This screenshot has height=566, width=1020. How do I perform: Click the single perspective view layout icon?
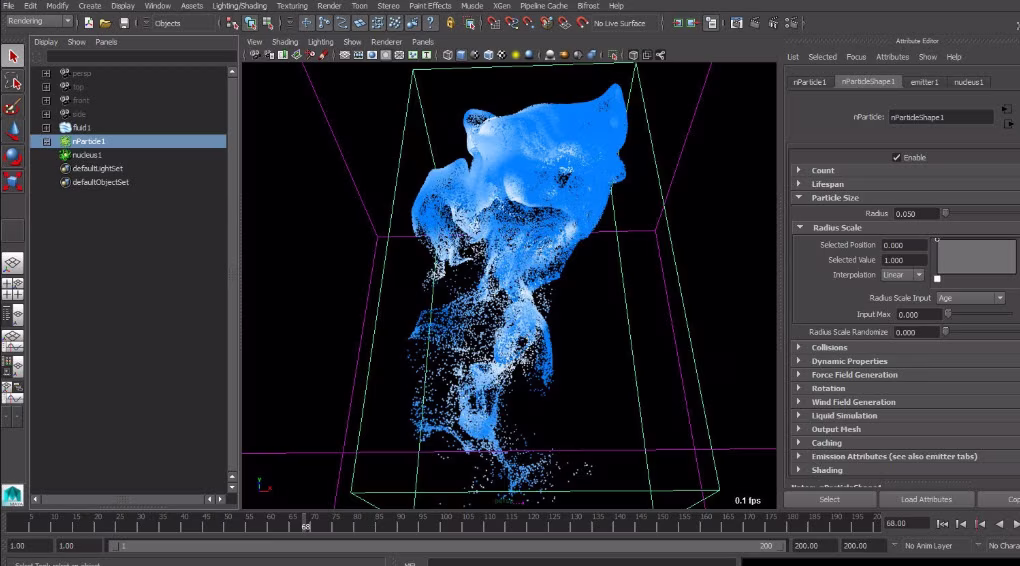pyautogui.click(x=13, y=264)
